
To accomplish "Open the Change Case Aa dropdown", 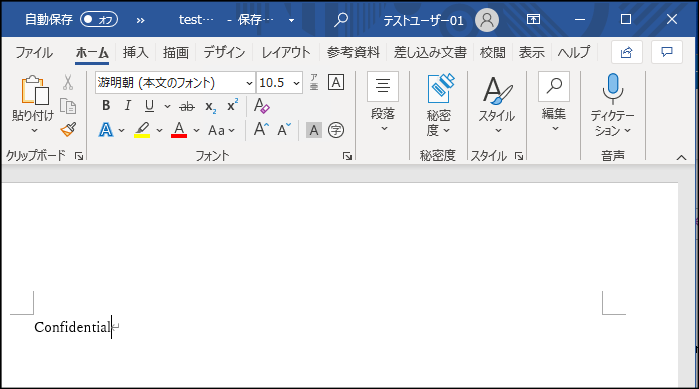I will (221, 130).
